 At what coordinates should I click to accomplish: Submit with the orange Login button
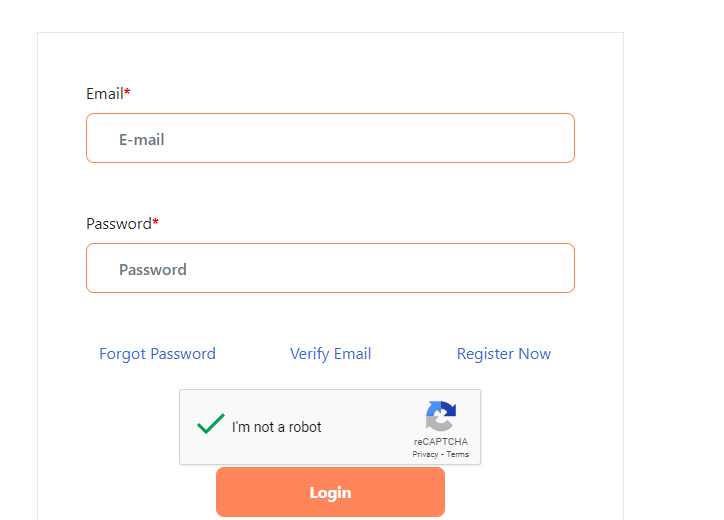pos(330,492)
